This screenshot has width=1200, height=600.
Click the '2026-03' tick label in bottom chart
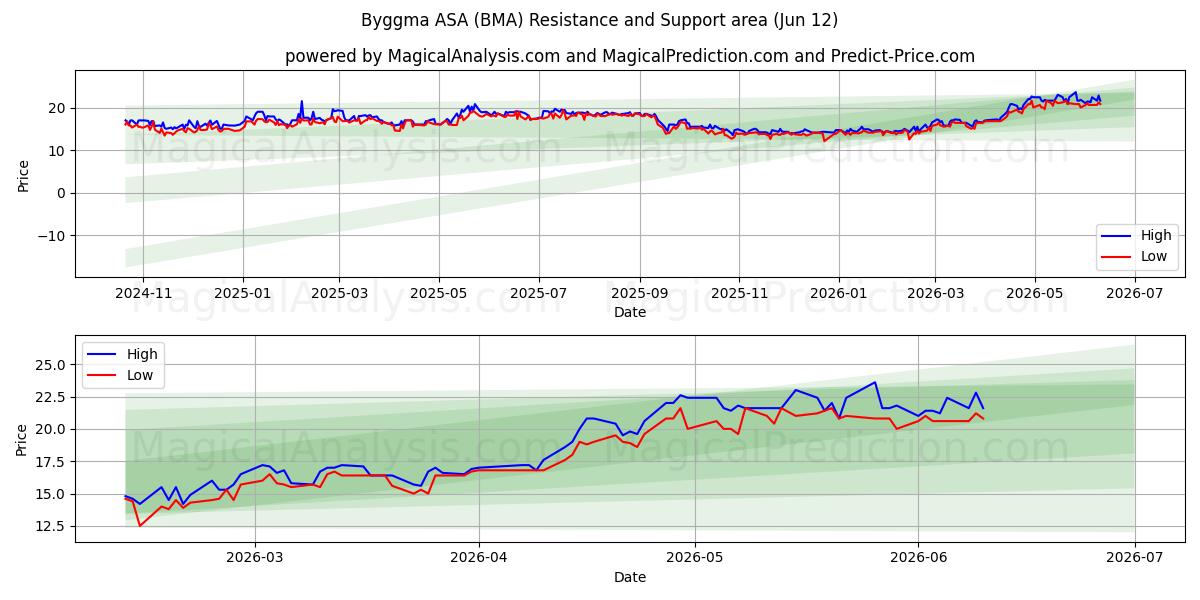point(255,559)
